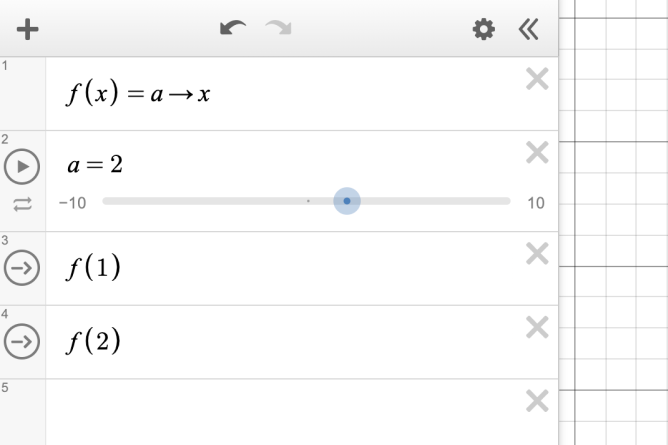
Task: Delete the f(x)=a→x expression
Action: tap(537, 80)
